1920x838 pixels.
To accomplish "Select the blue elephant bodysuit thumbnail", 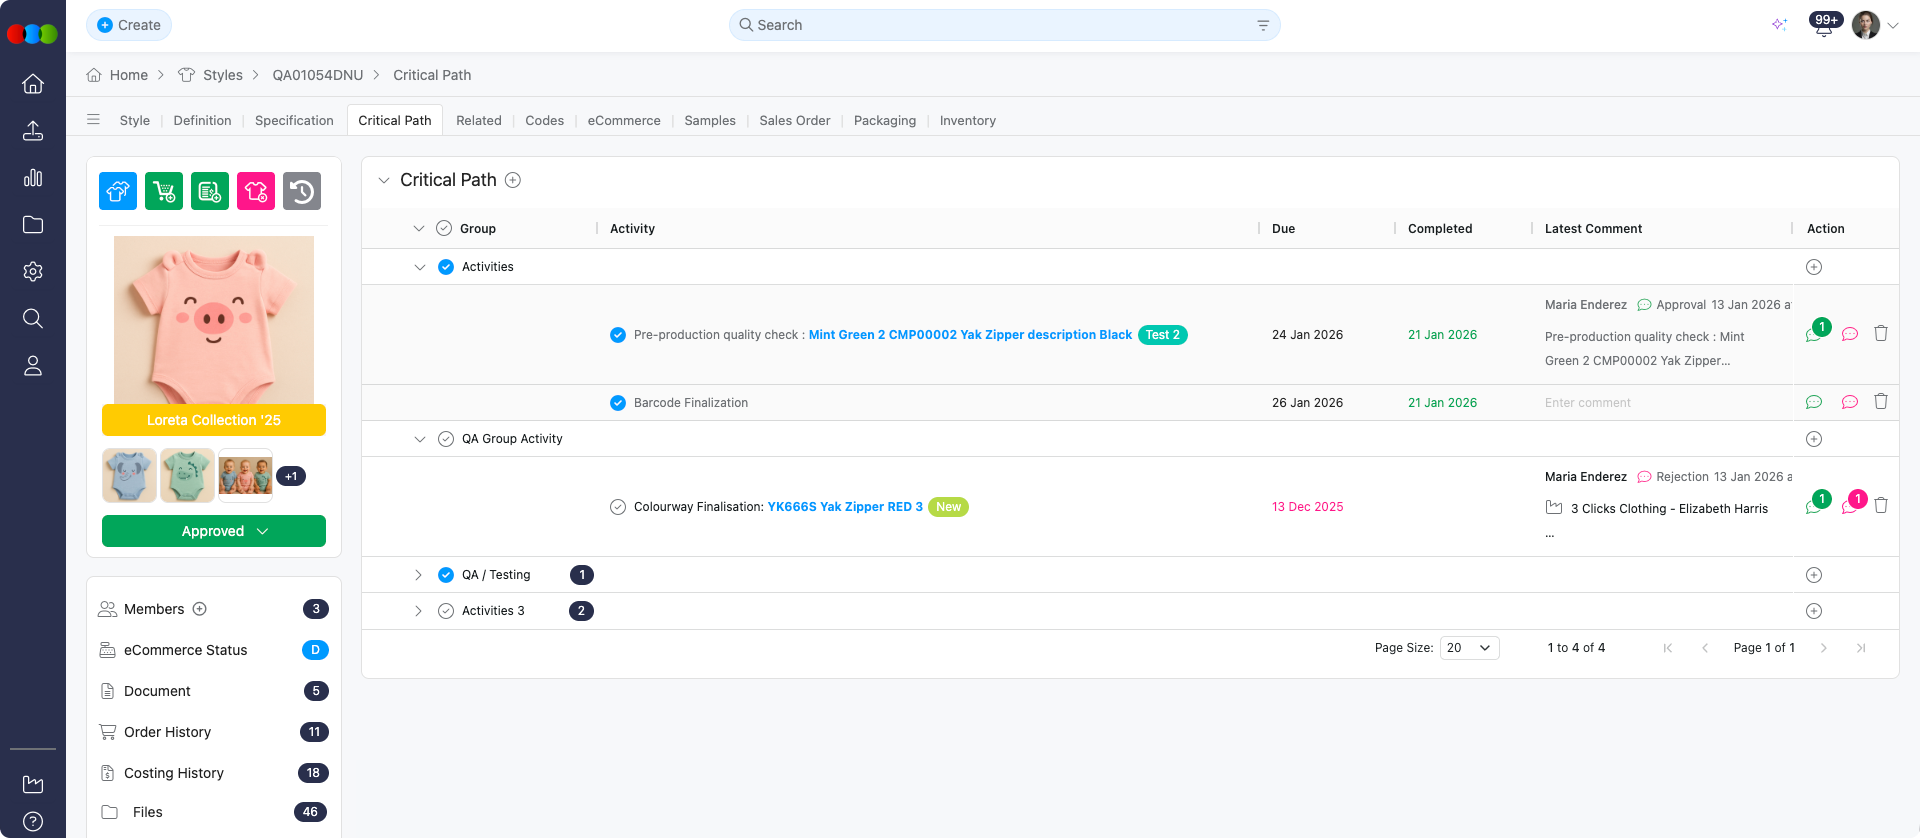I will pos(129,475).
